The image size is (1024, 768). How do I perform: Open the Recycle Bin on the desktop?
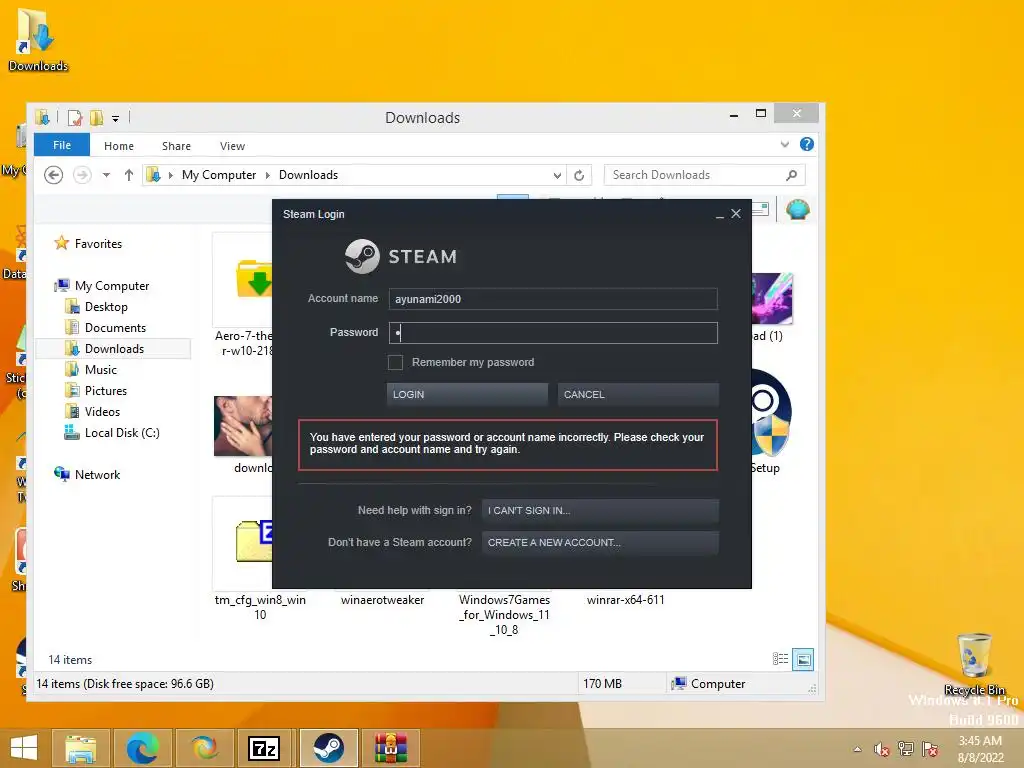[x=974, y=664]
